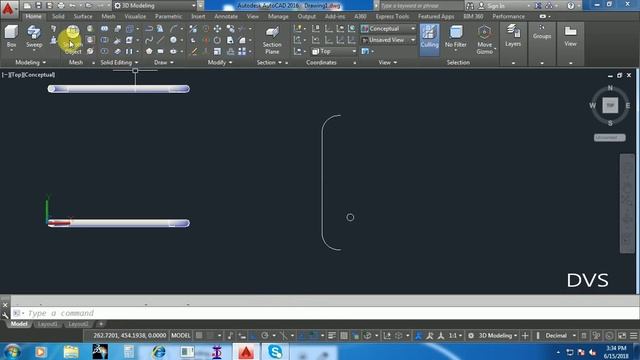Viewport: 640px width, 360px height.
Task: Open the Decimal units dropdown
Action: pos(560,336)
